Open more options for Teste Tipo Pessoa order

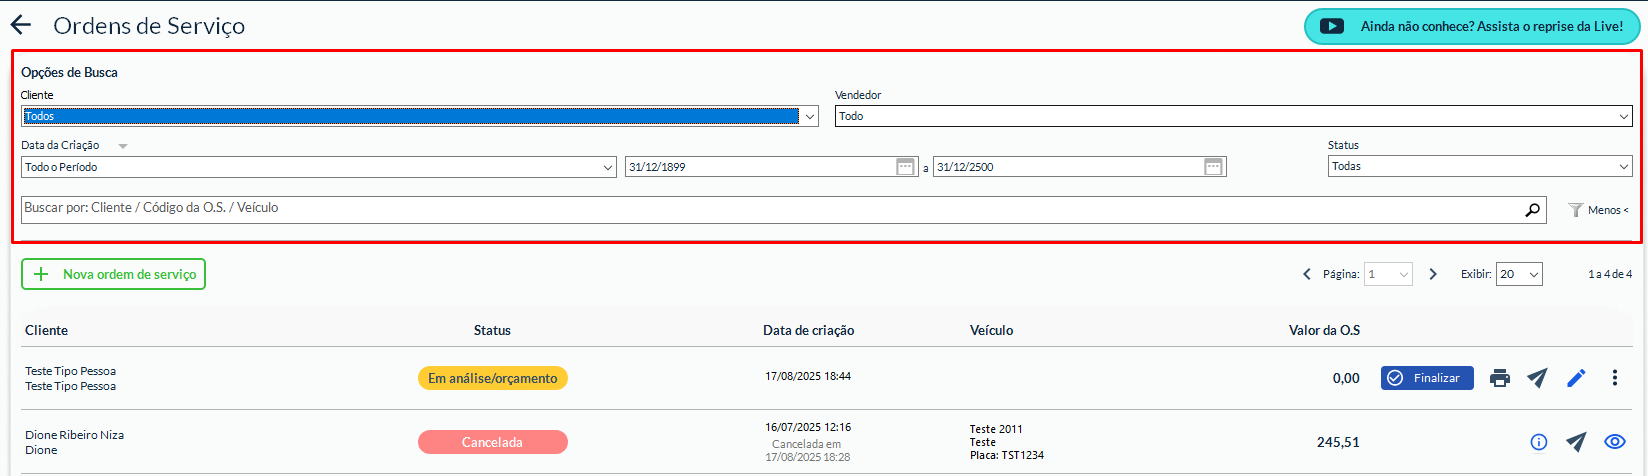pyautogui.click(x=1615, y=378)
